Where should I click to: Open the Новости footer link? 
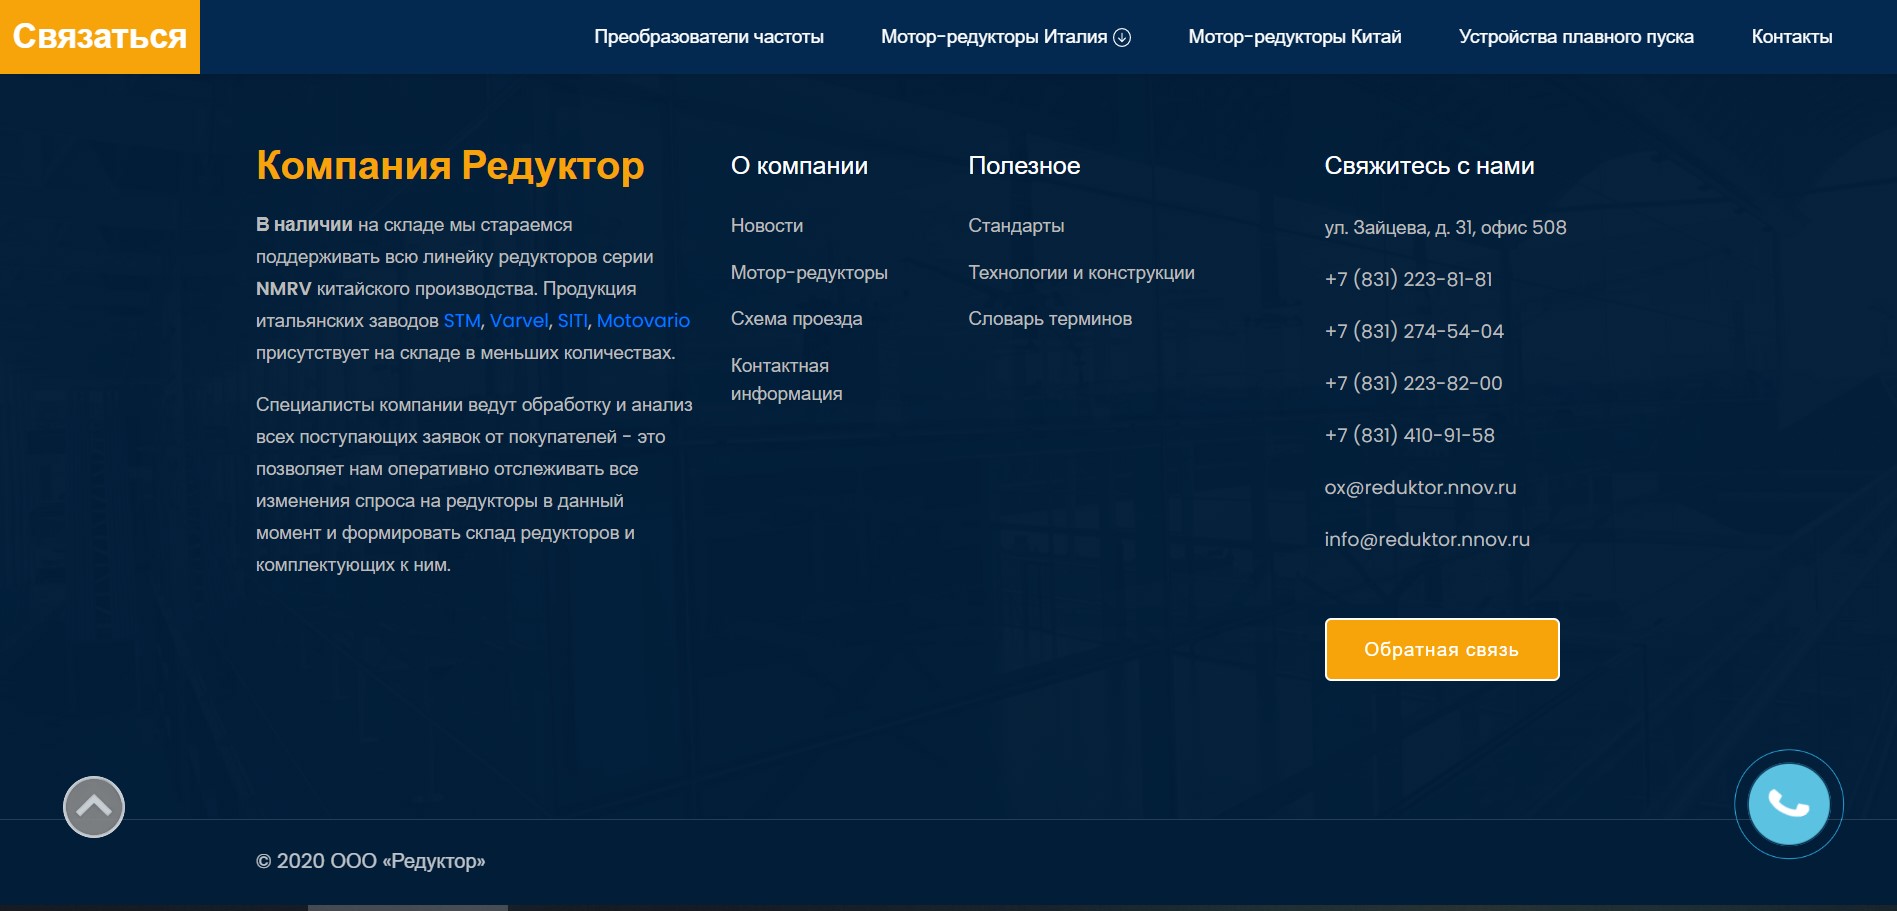pyautogui.click(x=767, y=226)
